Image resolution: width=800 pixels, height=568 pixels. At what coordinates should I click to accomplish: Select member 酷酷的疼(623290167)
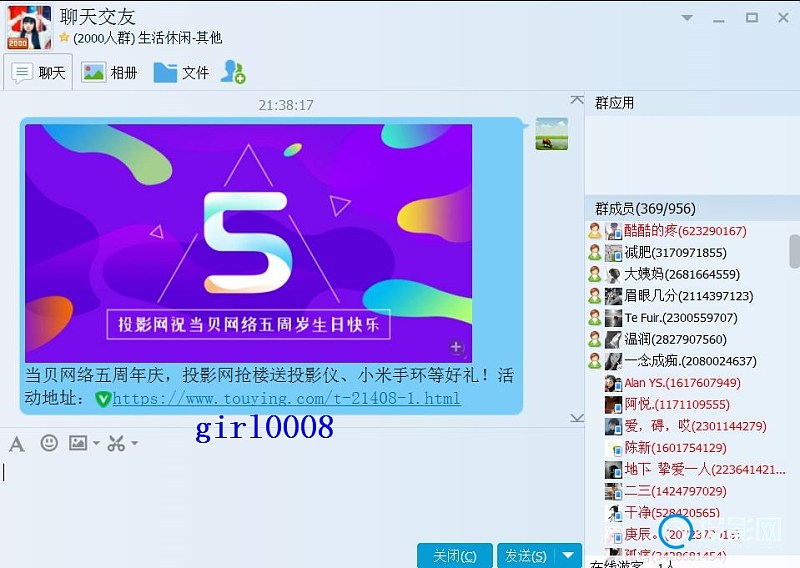[685, 231]
